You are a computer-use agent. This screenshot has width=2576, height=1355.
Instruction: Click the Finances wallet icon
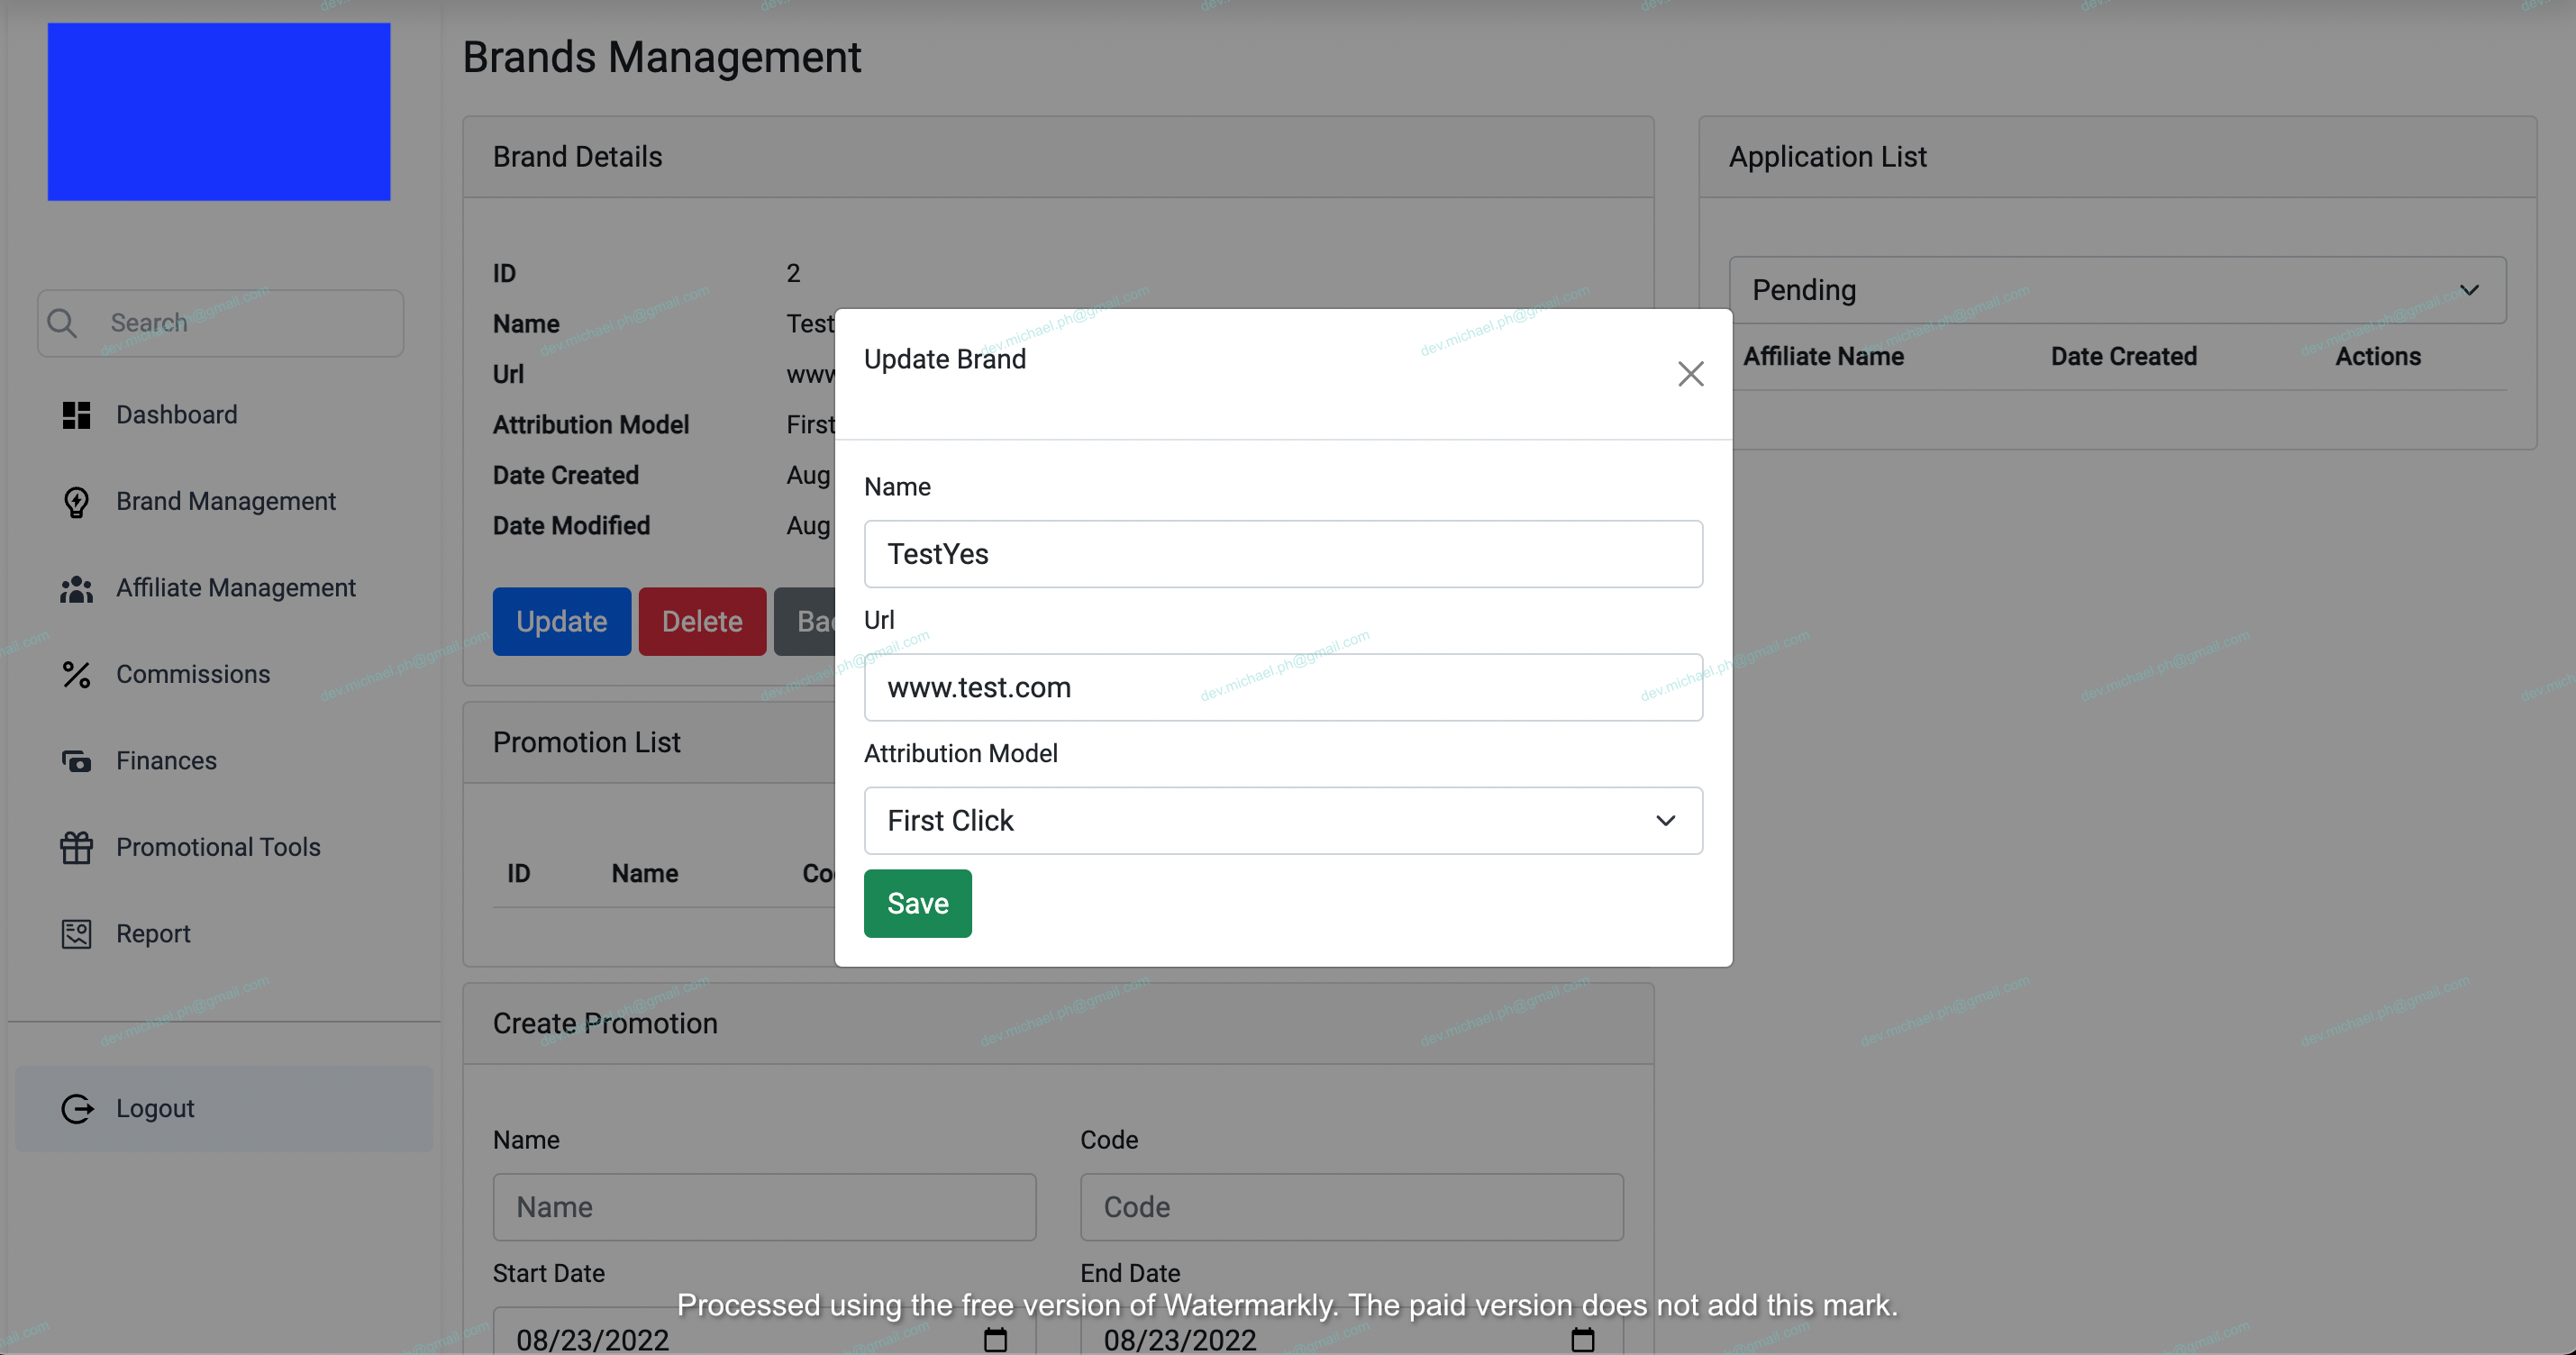pos(76,761)
